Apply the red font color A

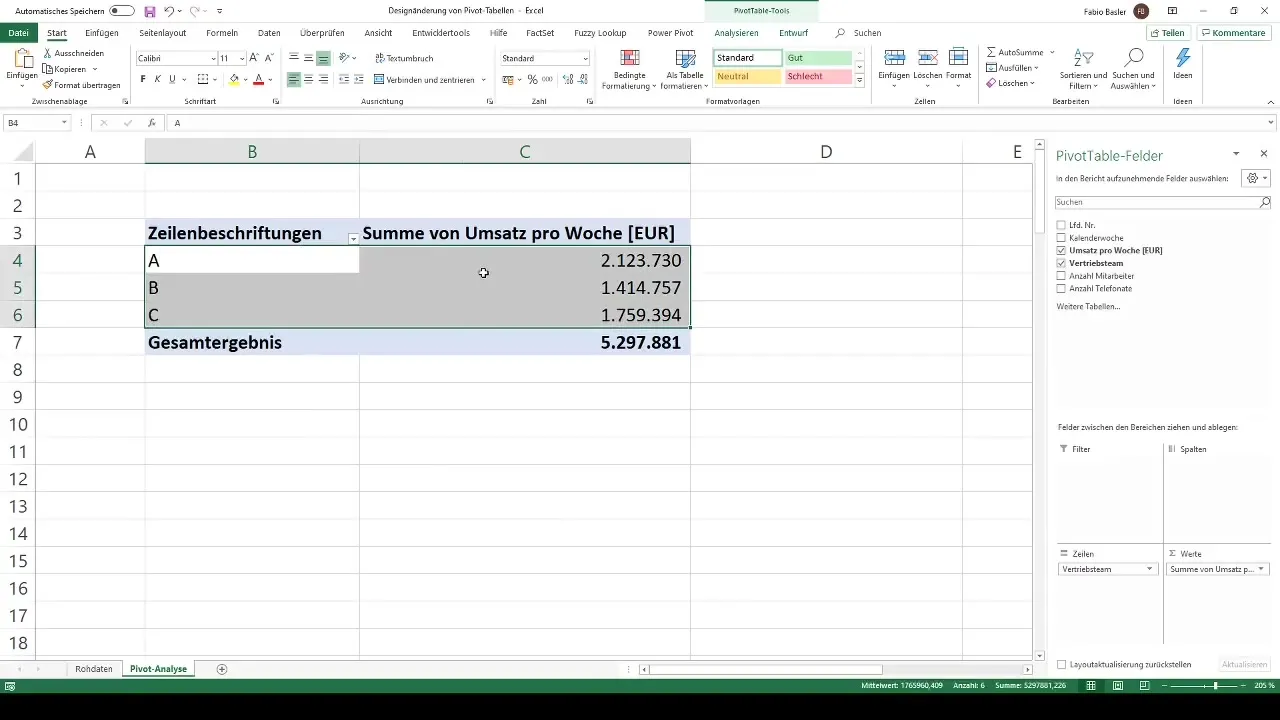pos(258,79)
